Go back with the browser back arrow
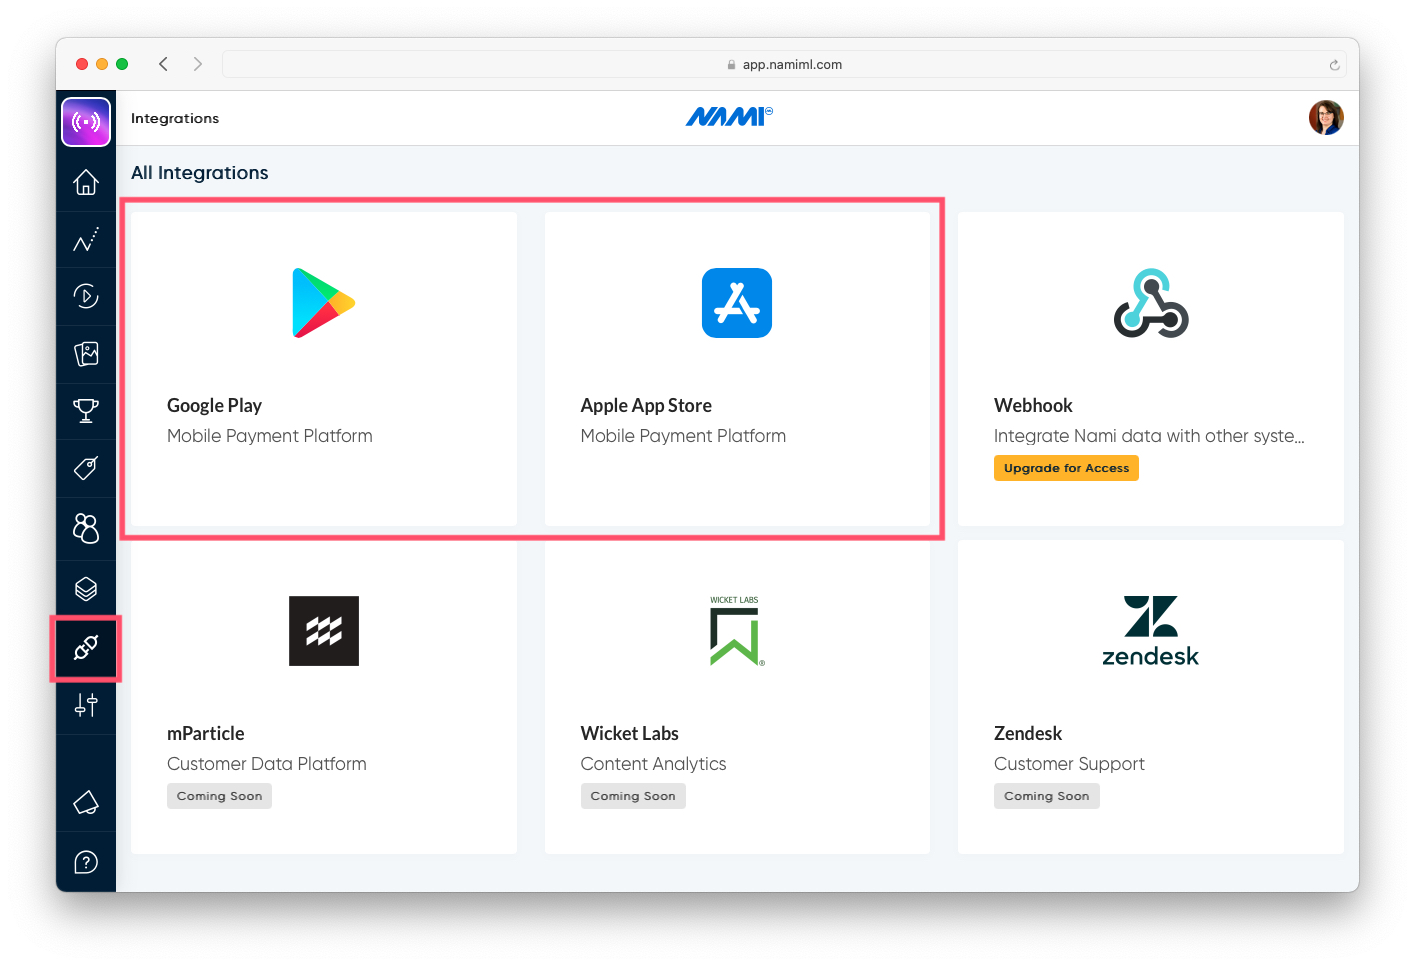Screen dimensions: 1415x966 click(x=163, y=64)
